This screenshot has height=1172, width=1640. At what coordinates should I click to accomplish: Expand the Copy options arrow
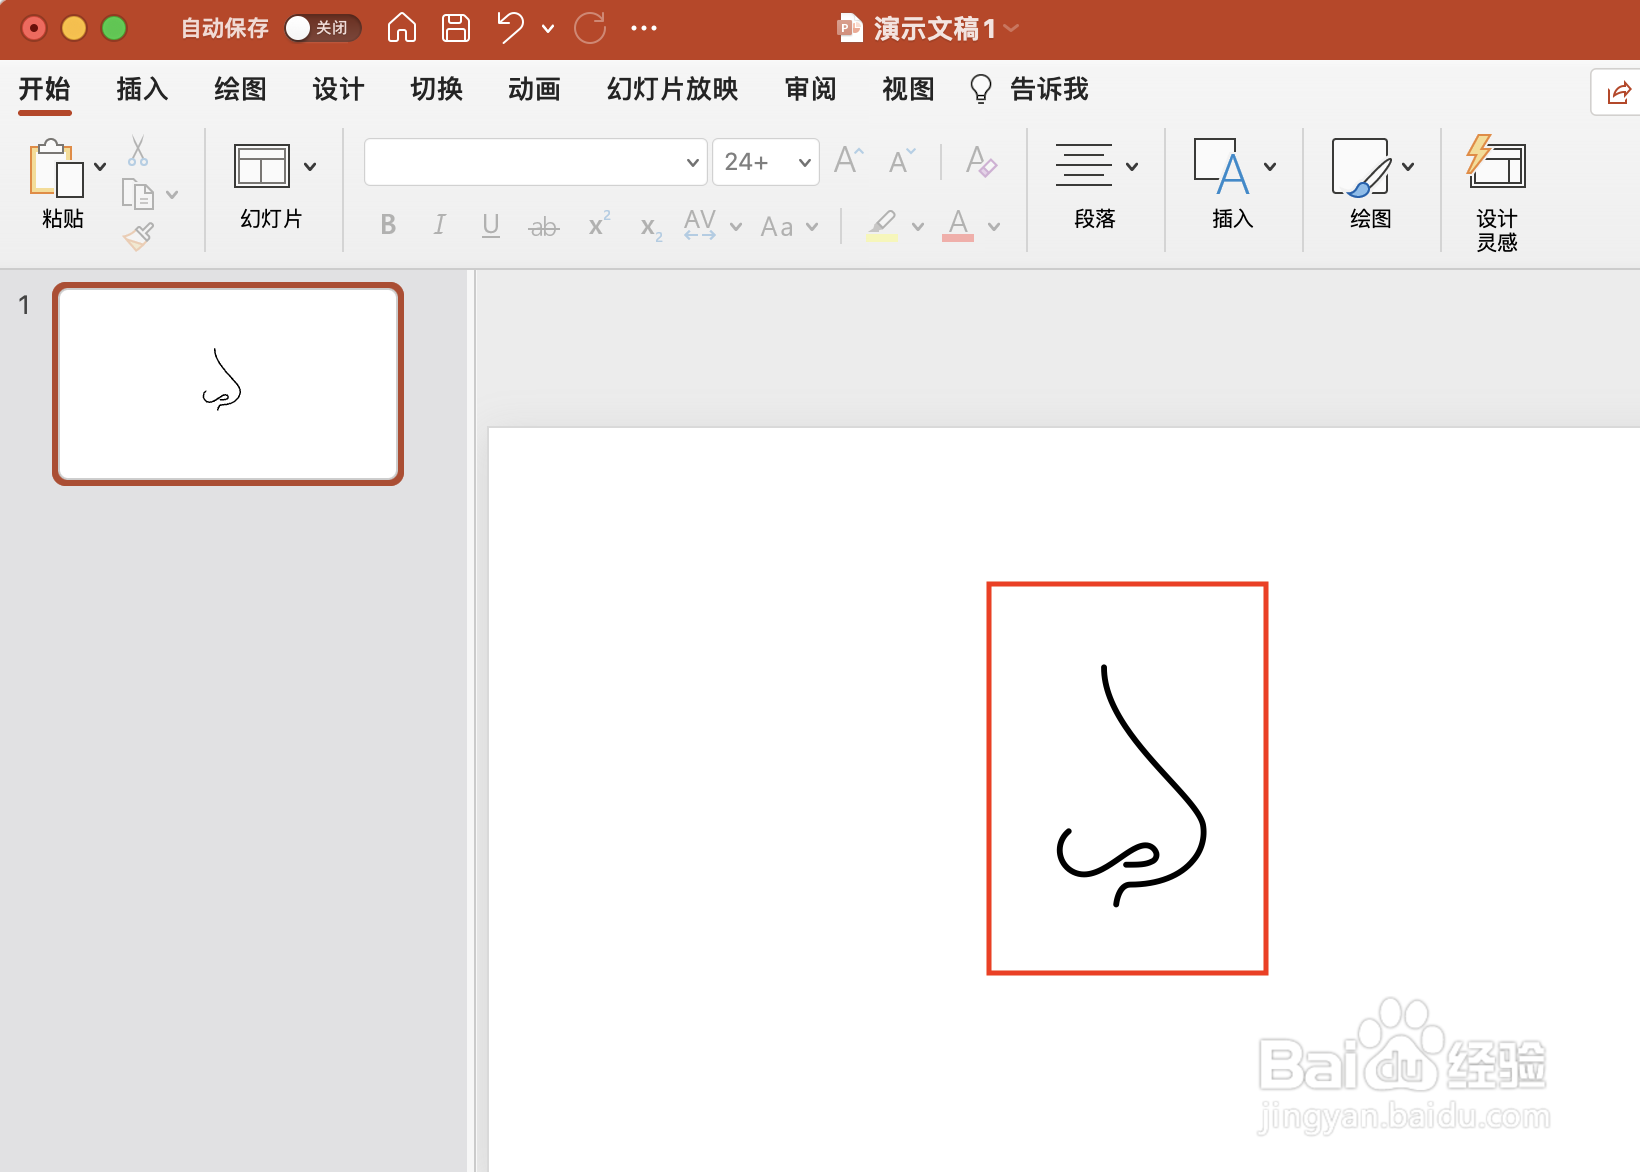172,194
